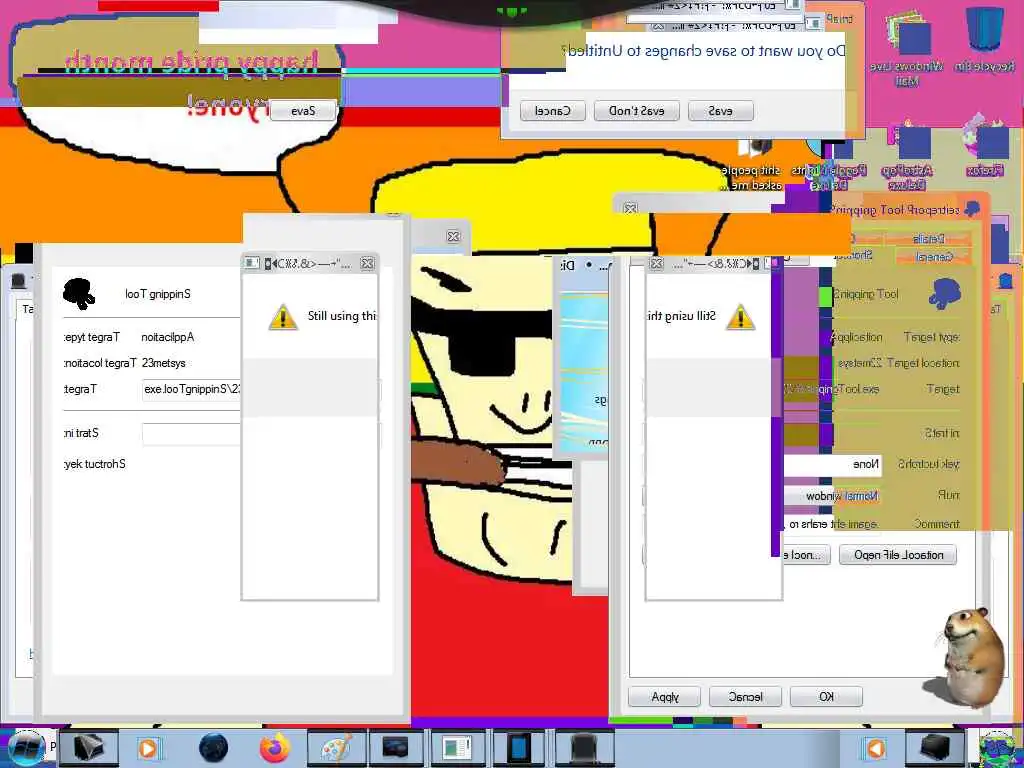The image size is (1024, 768).
Task: Click the mirrored Comment text field
Action: pyautogui.click(x=831, y=524)
